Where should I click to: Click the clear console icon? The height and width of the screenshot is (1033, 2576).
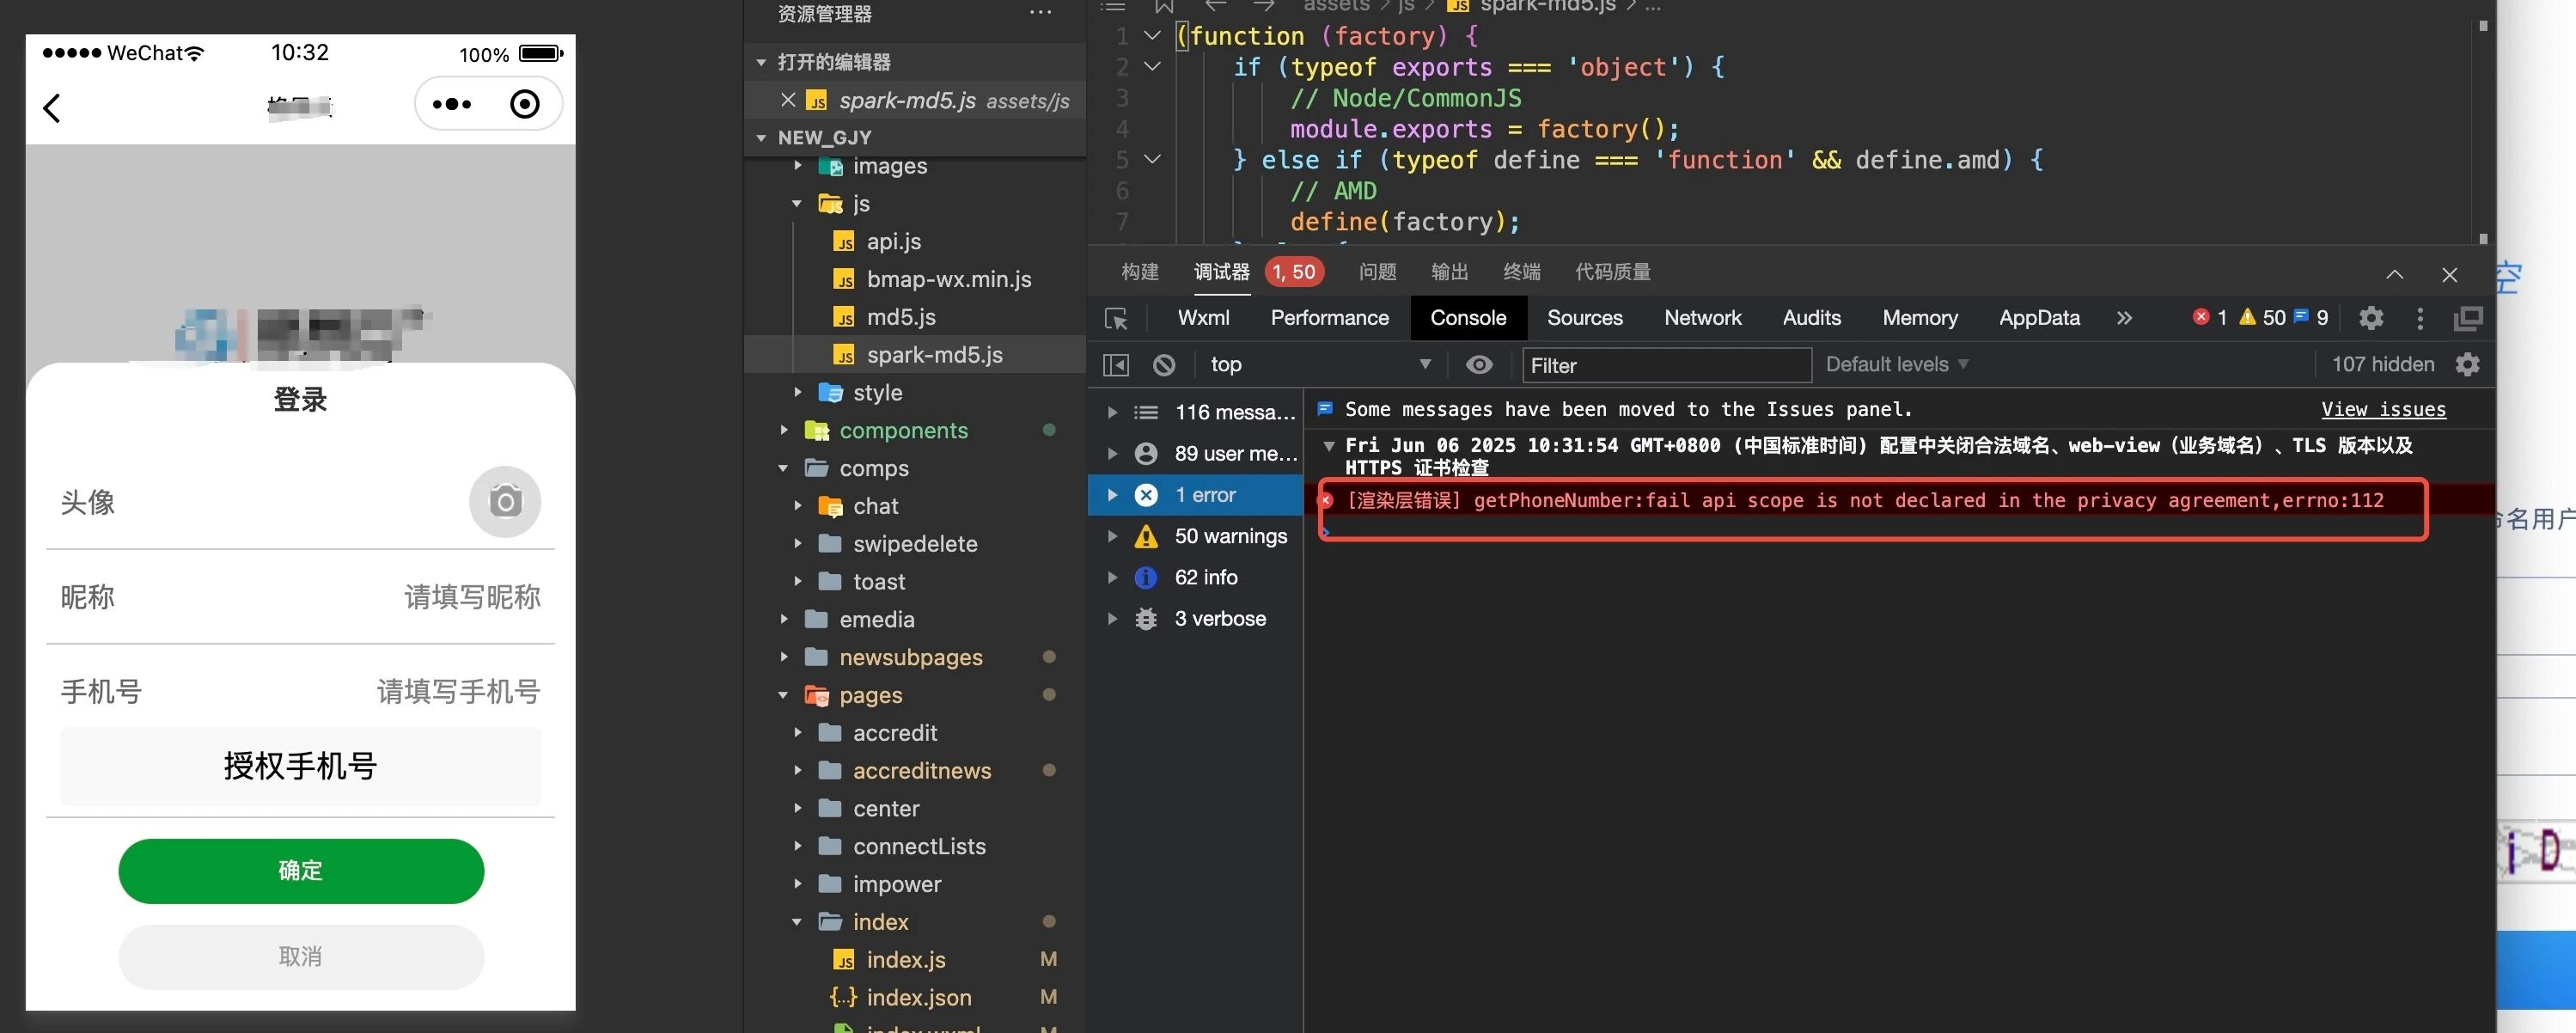coord(1163,365)
